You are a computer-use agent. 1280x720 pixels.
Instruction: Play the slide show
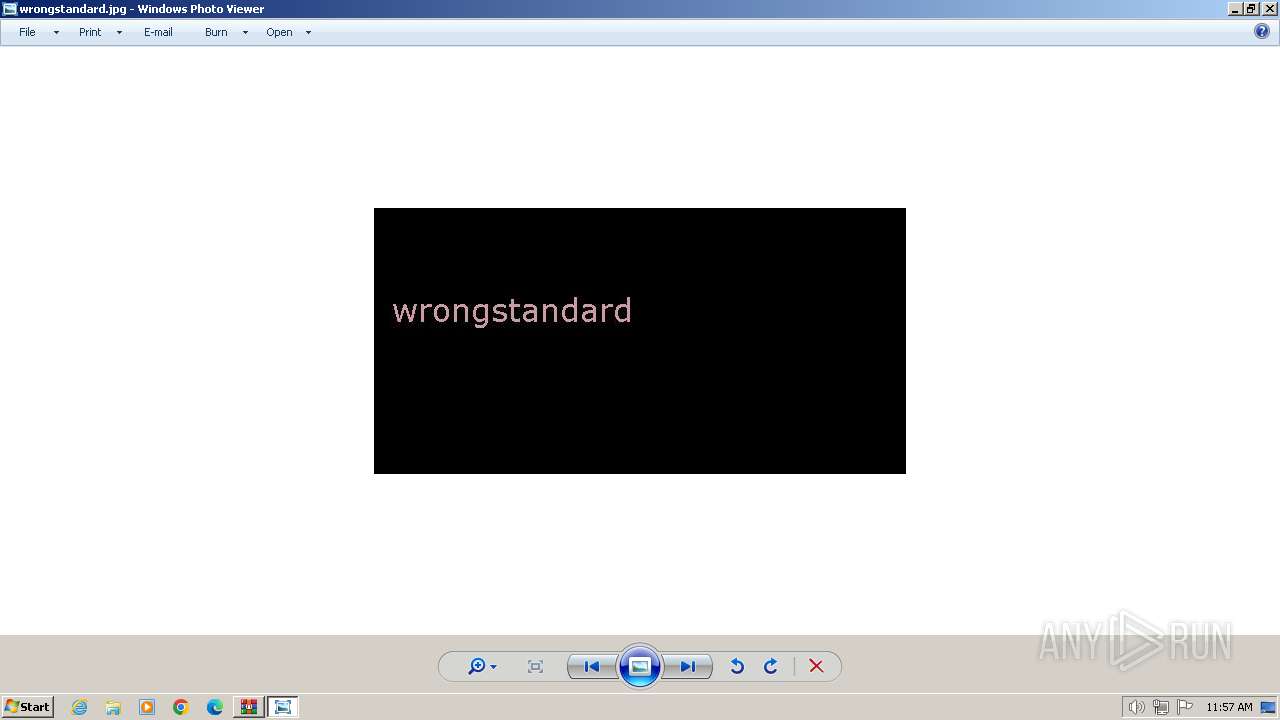[x=640, y=667]
